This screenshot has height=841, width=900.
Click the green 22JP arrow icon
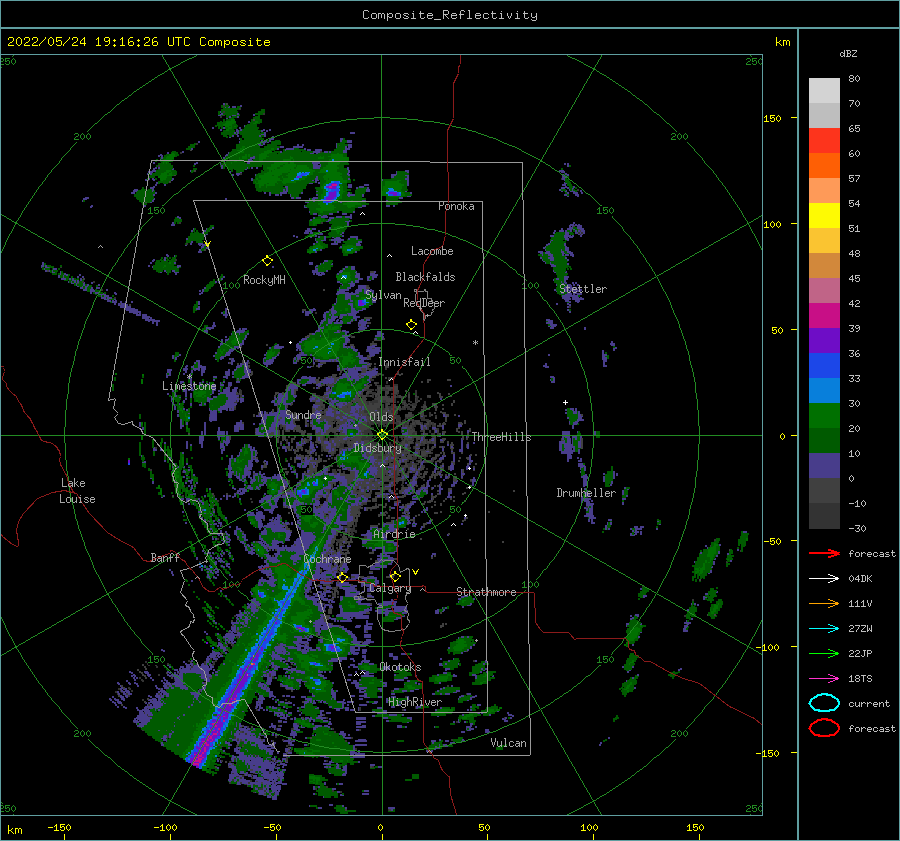824,653
